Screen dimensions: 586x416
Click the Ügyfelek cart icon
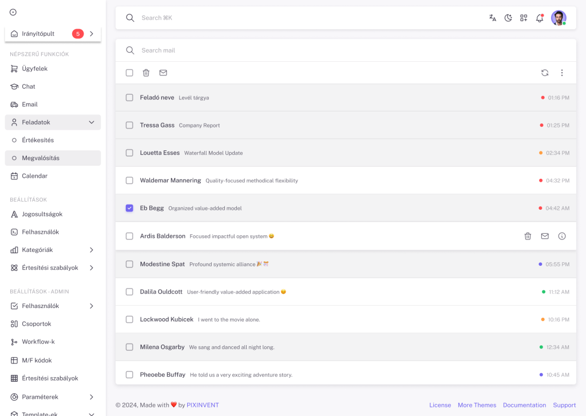[14, 68]
